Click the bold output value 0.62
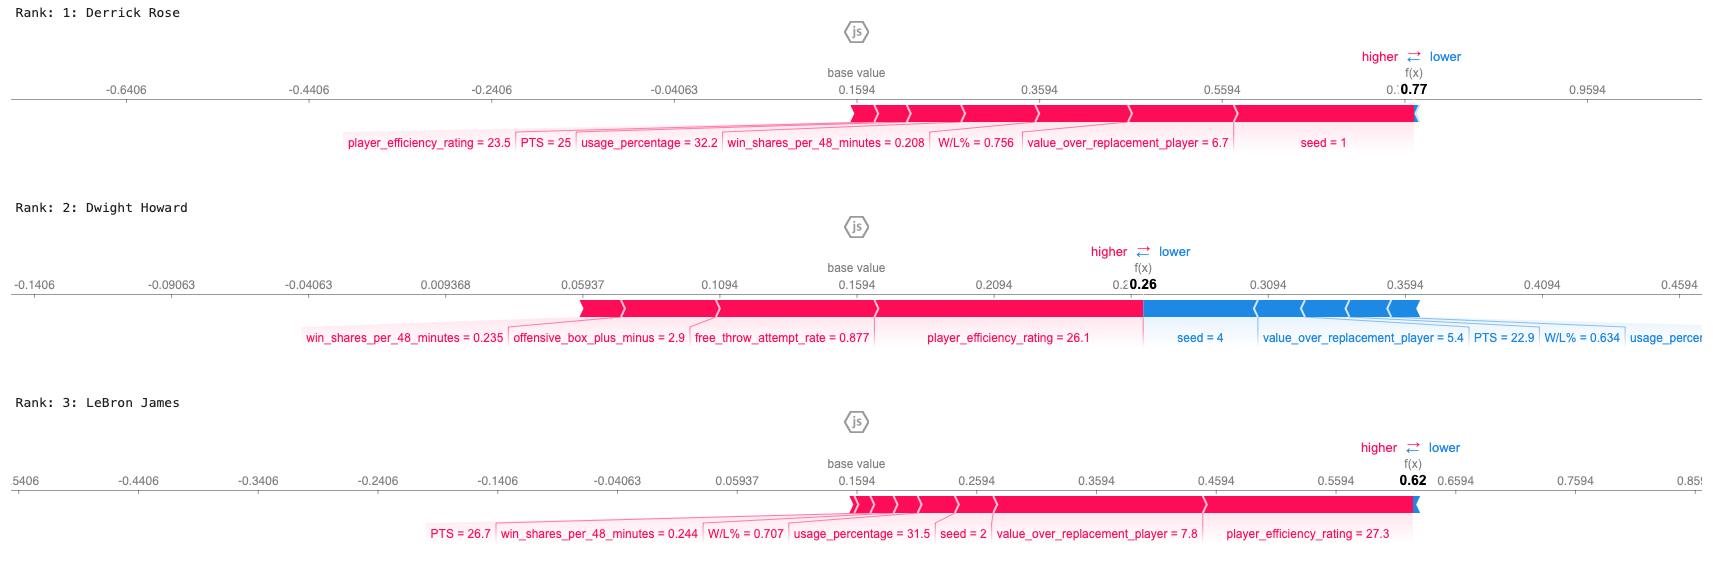This screenshot has height=576, width=1713. pos(1413,481)
